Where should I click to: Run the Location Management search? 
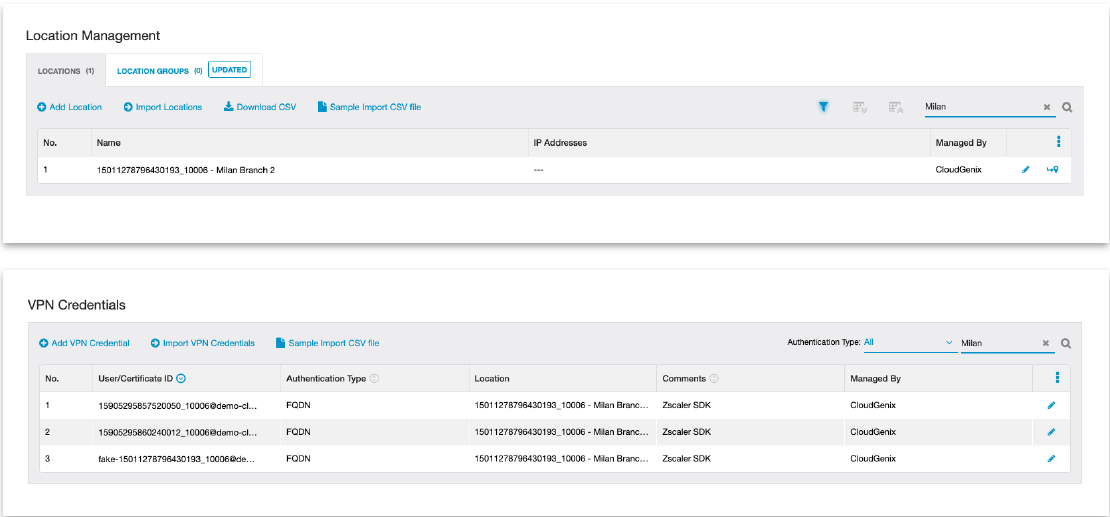(1067, 108)
